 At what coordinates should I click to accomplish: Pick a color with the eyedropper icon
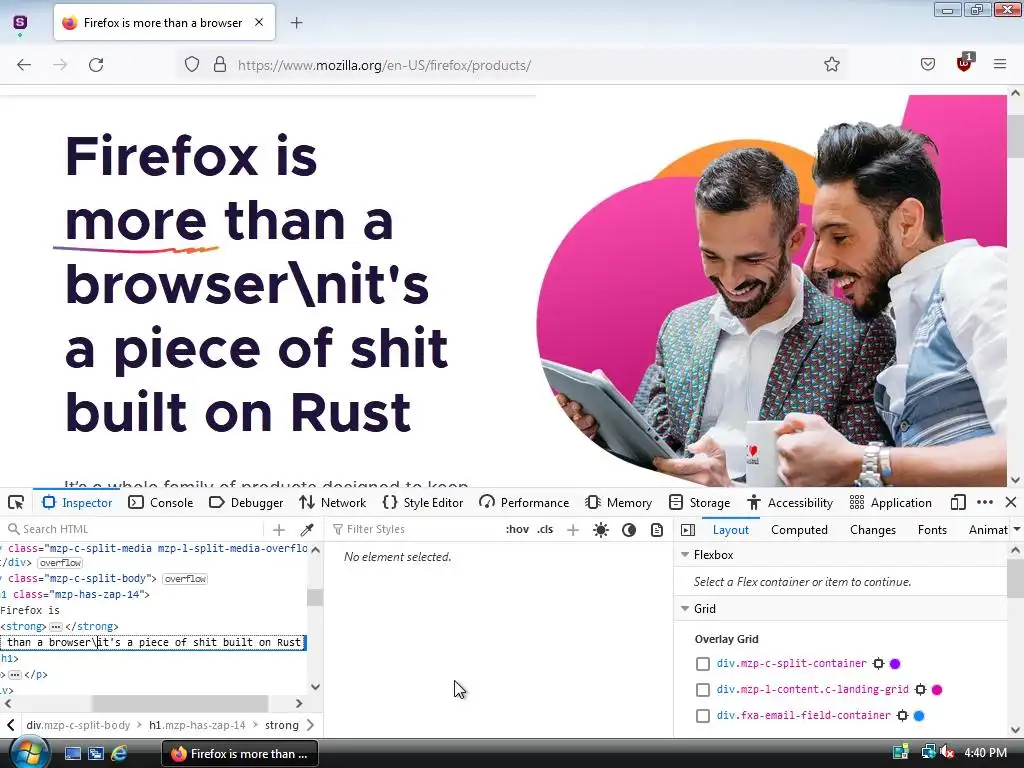tap(306, 530)
